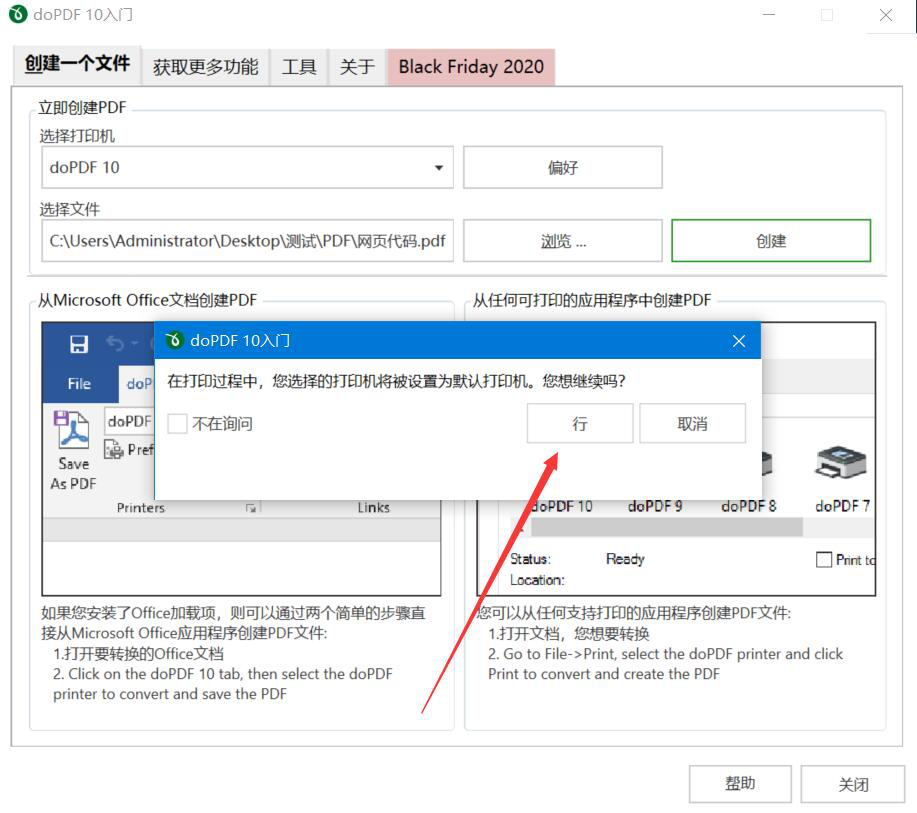Toggle the Print to file checkbox
The image size is (917, 813).
coord(823,560)
